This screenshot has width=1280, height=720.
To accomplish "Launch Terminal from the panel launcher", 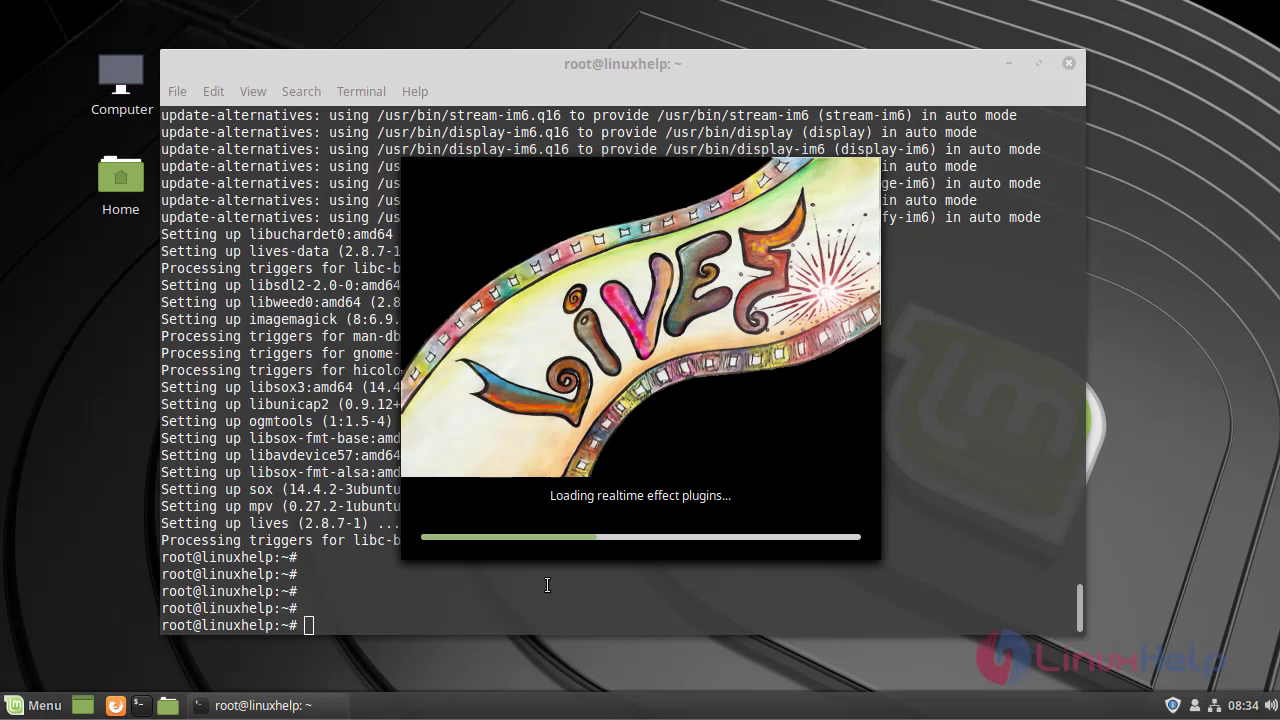I will pyautogui.click(x=140, y=705).
